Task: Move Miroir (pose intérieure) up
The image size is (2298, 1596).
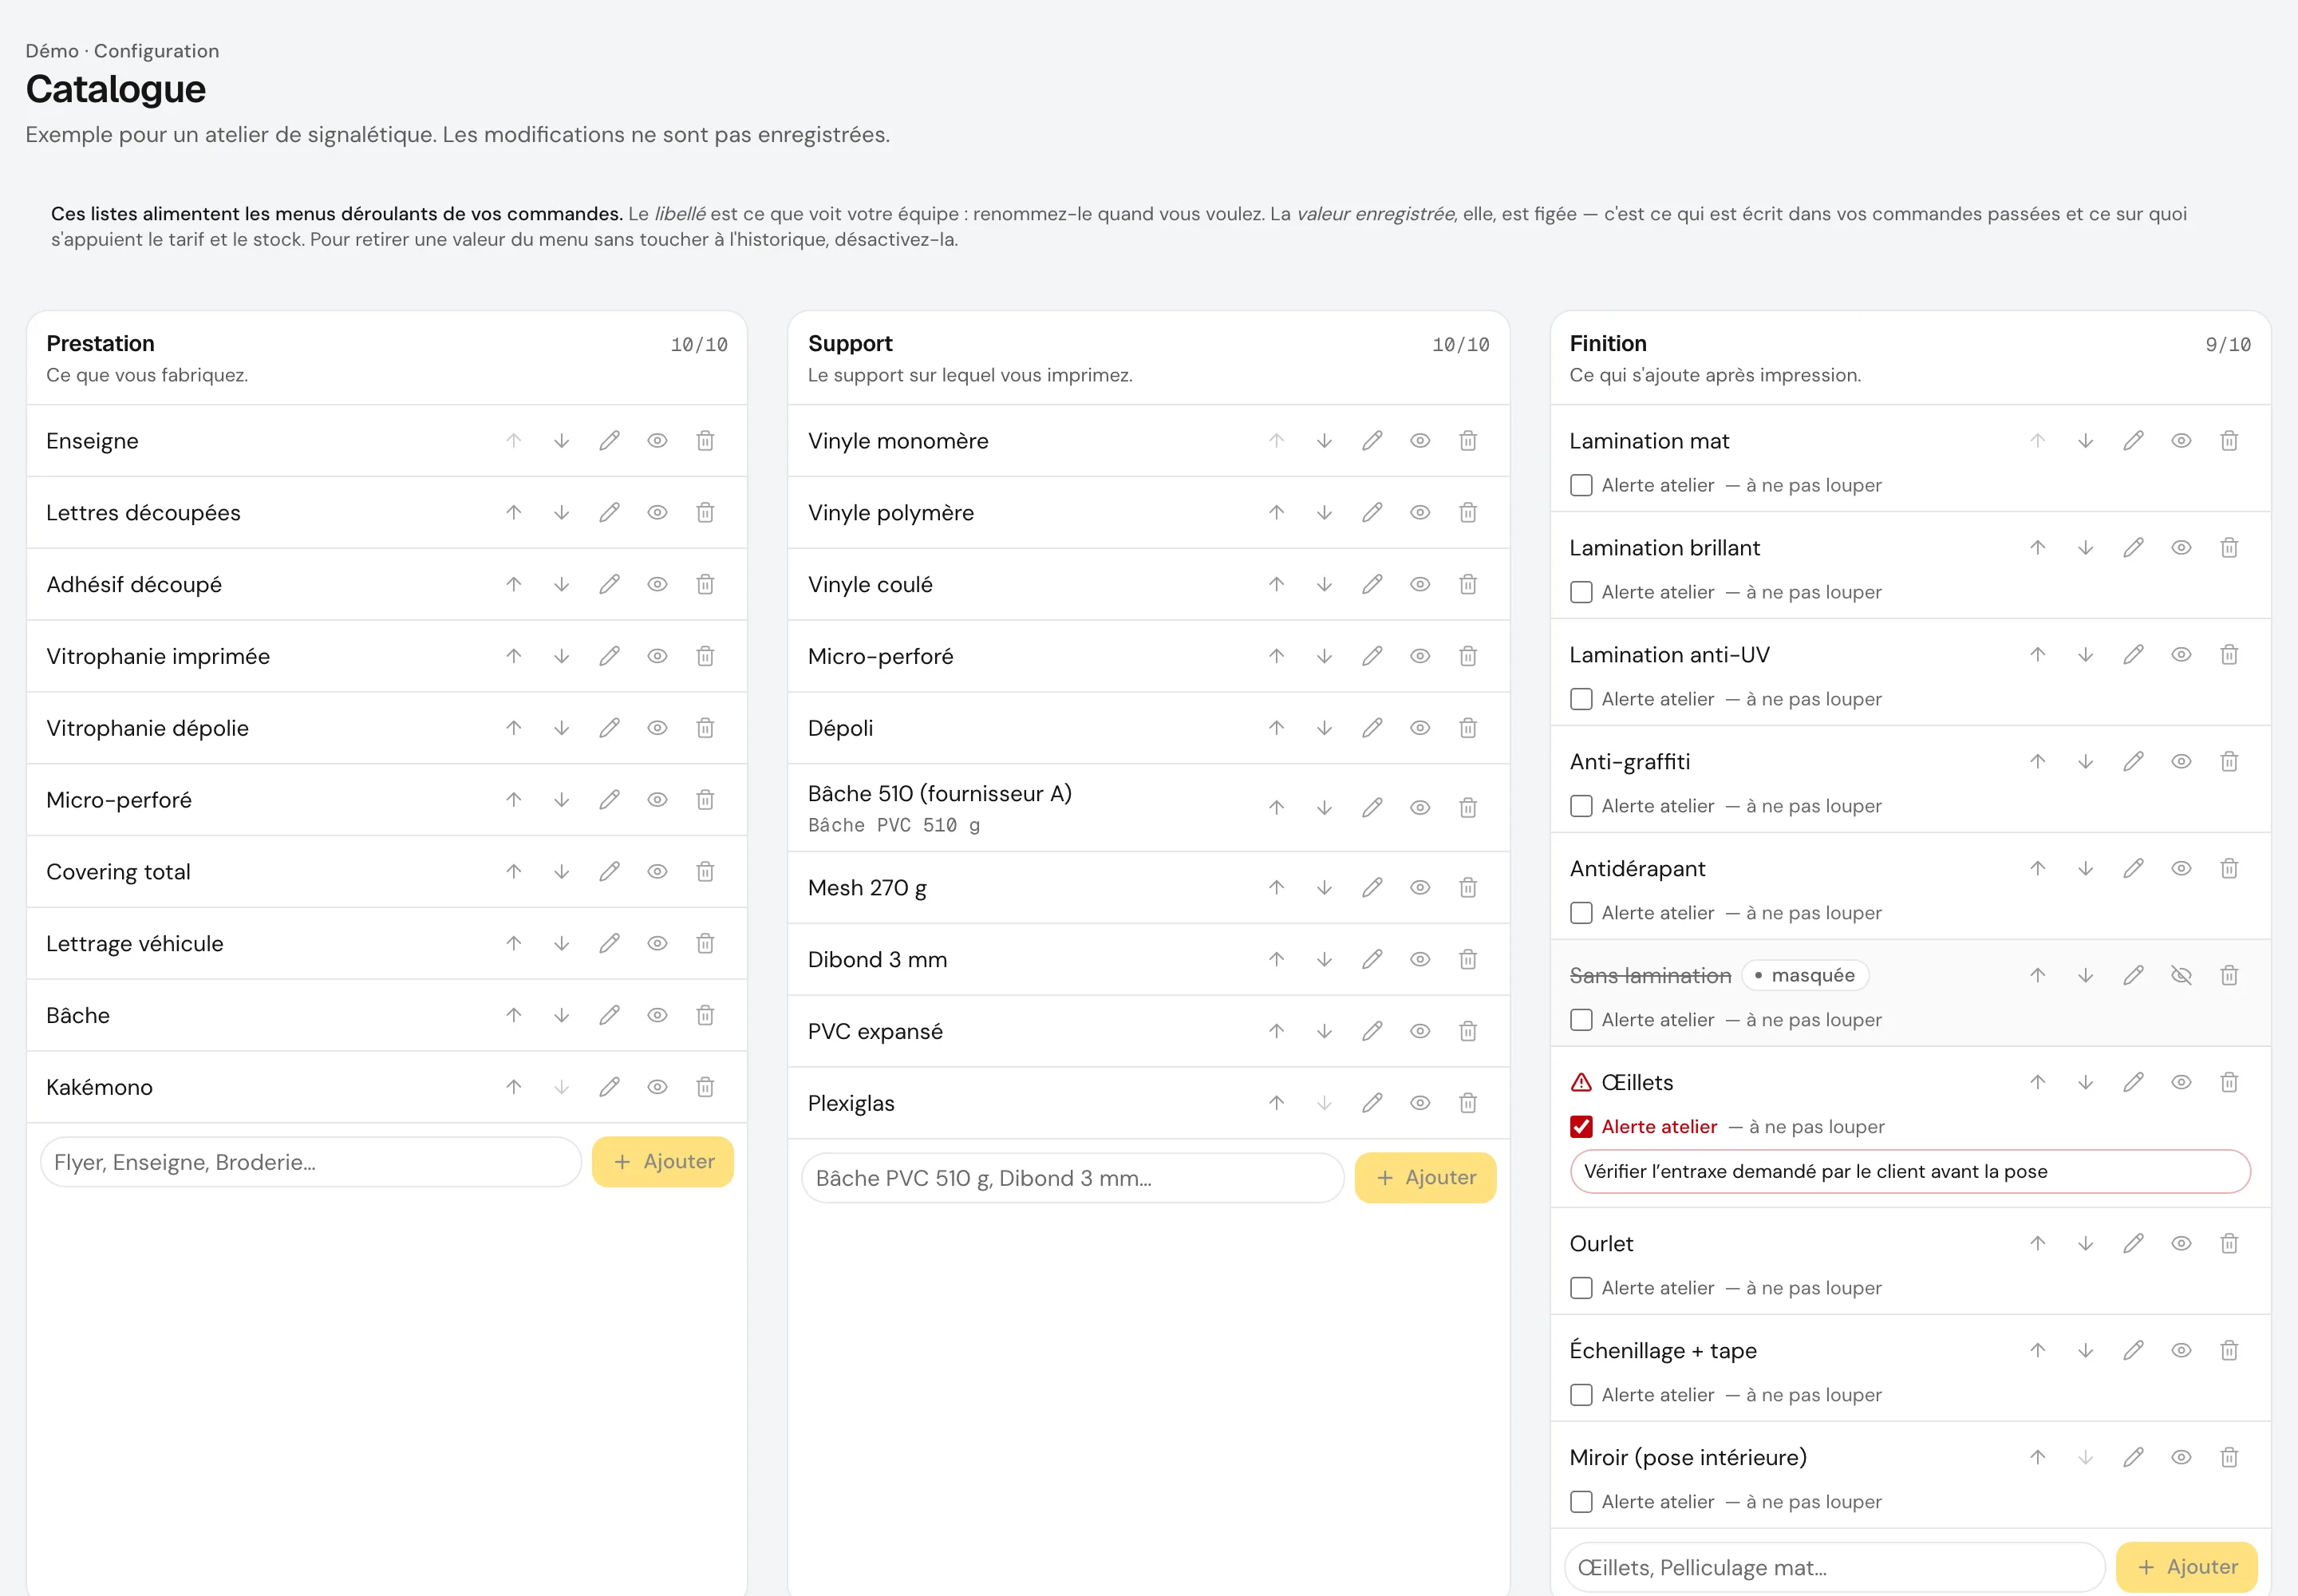Action: (2038, 1458)
